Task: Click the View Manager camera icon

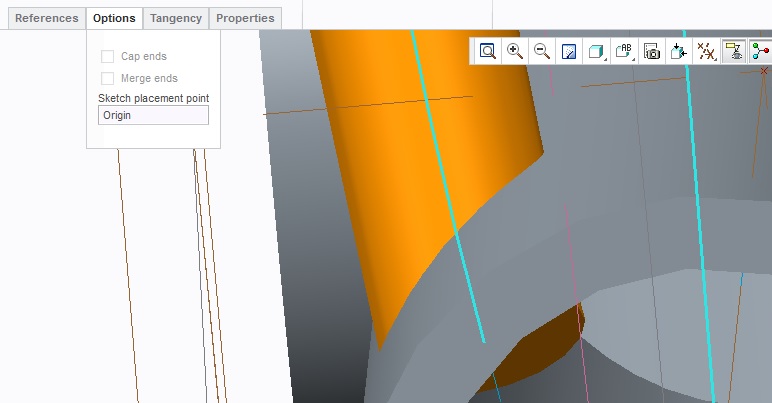Action: pos(652,51)
